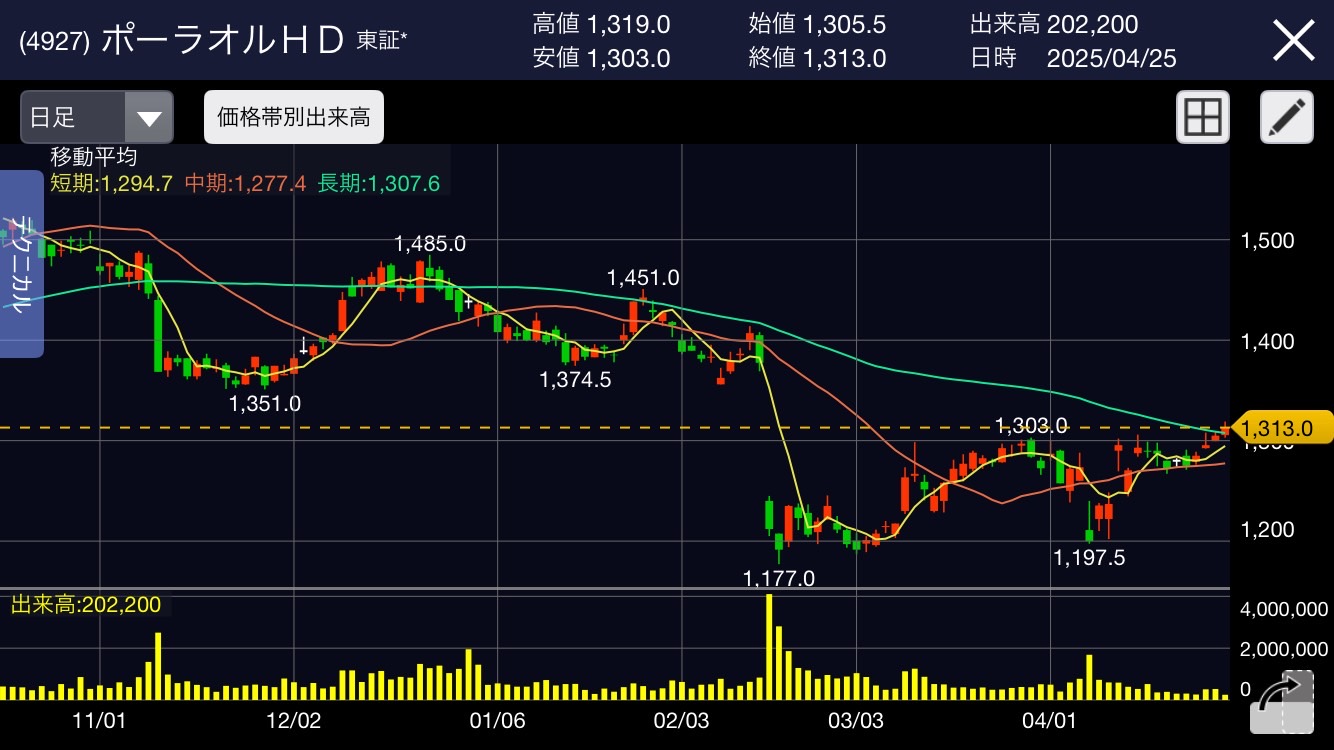The width and height of the screenshot is (1334, 750).
Task: Select the 1,485.0 high price label
Action: coord(430,243)
